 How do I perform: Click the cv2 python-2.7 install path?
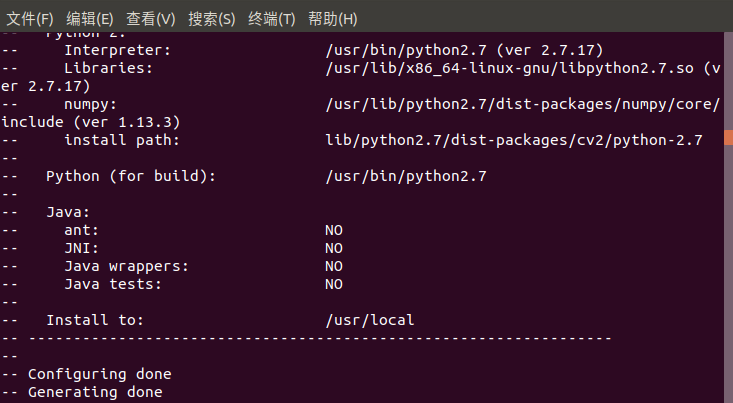(x=514, y=140)
